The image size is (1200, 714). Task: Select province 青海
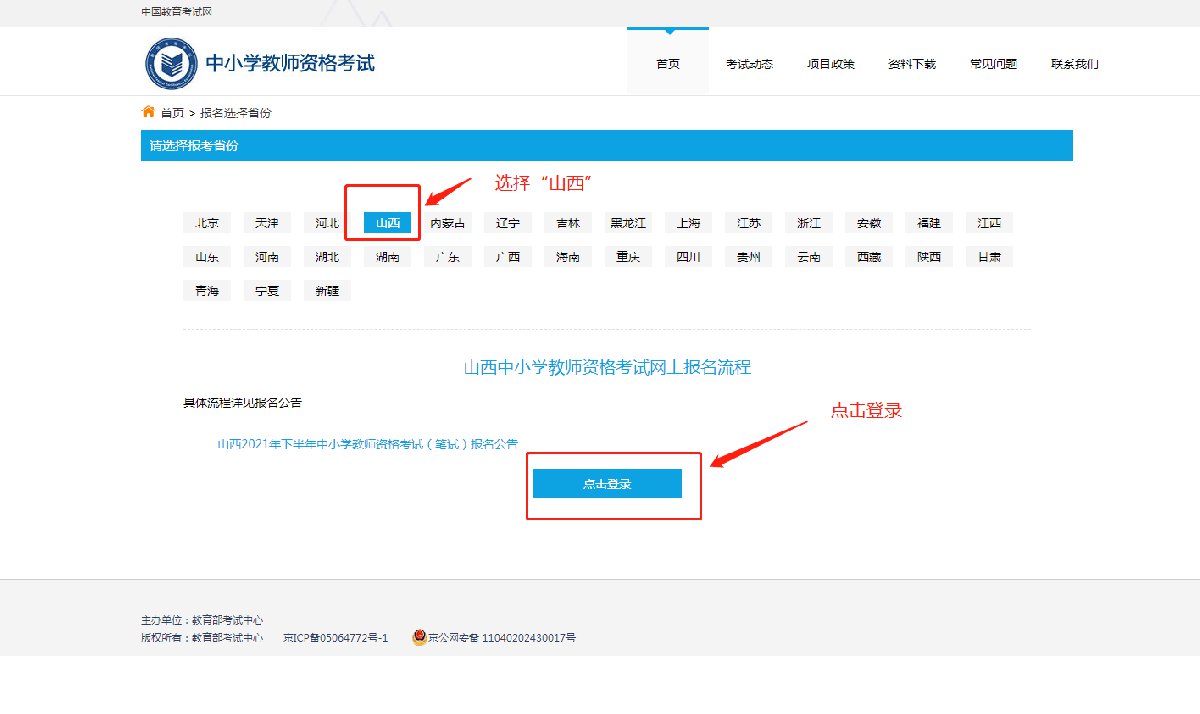(x=207, y=291)
